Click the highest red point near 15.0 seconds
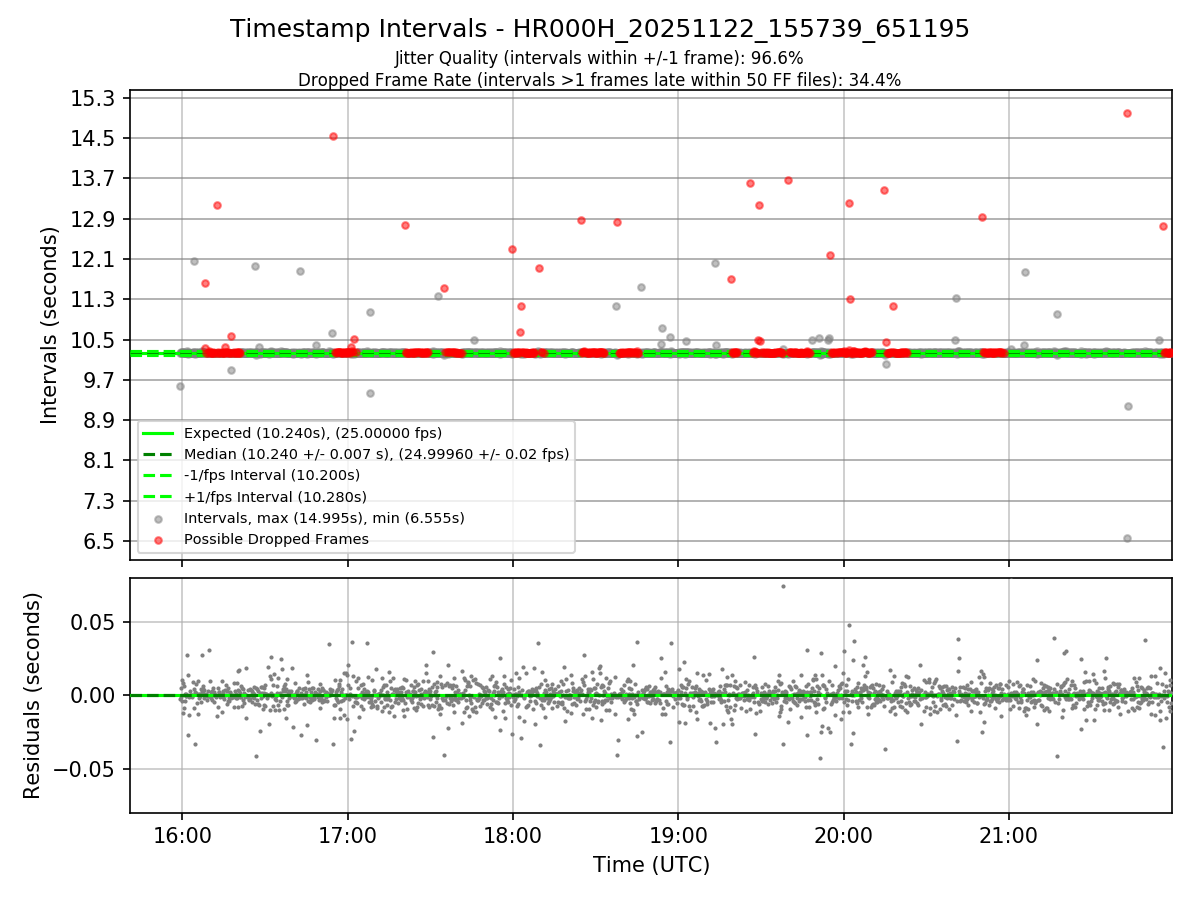This screenshot has width=1200, height=900. click(x=1127, y=113)
